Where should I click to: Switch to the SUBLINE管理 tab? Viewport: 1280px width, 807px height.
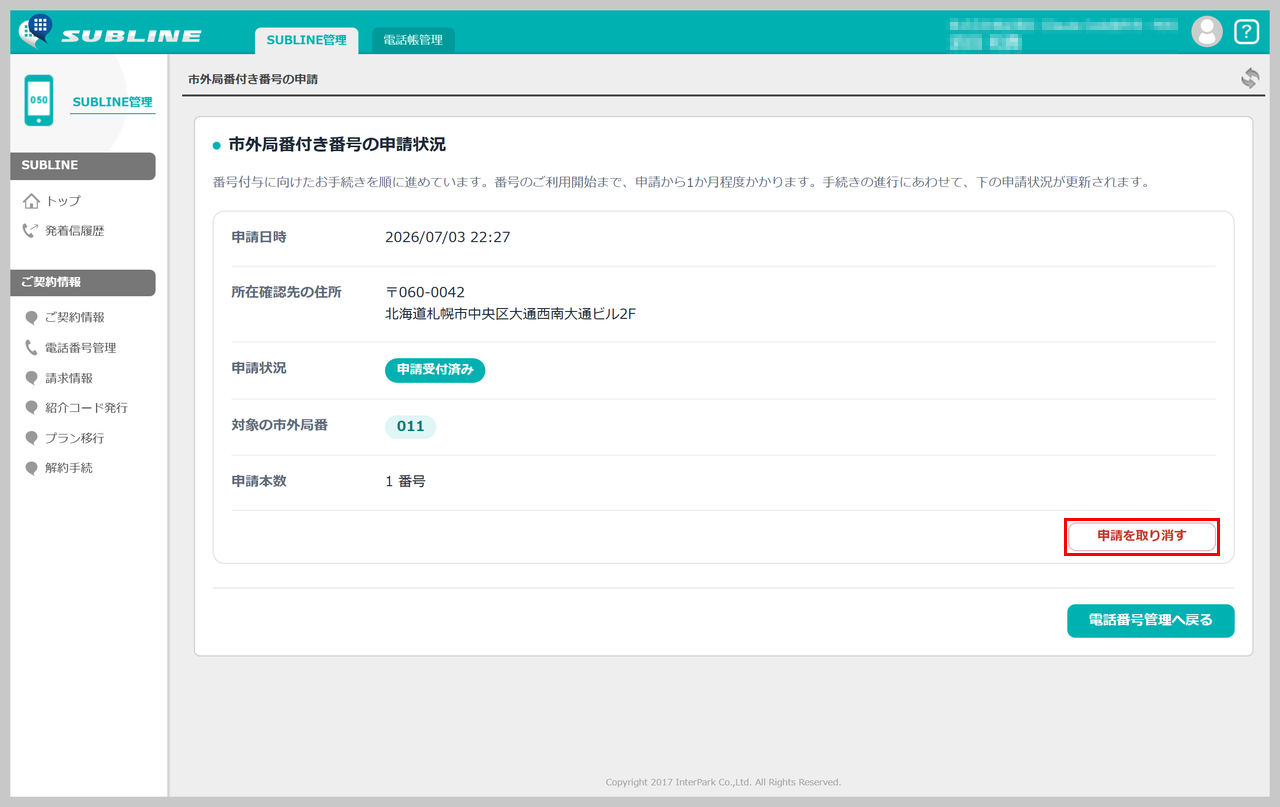tap(306, 40)
